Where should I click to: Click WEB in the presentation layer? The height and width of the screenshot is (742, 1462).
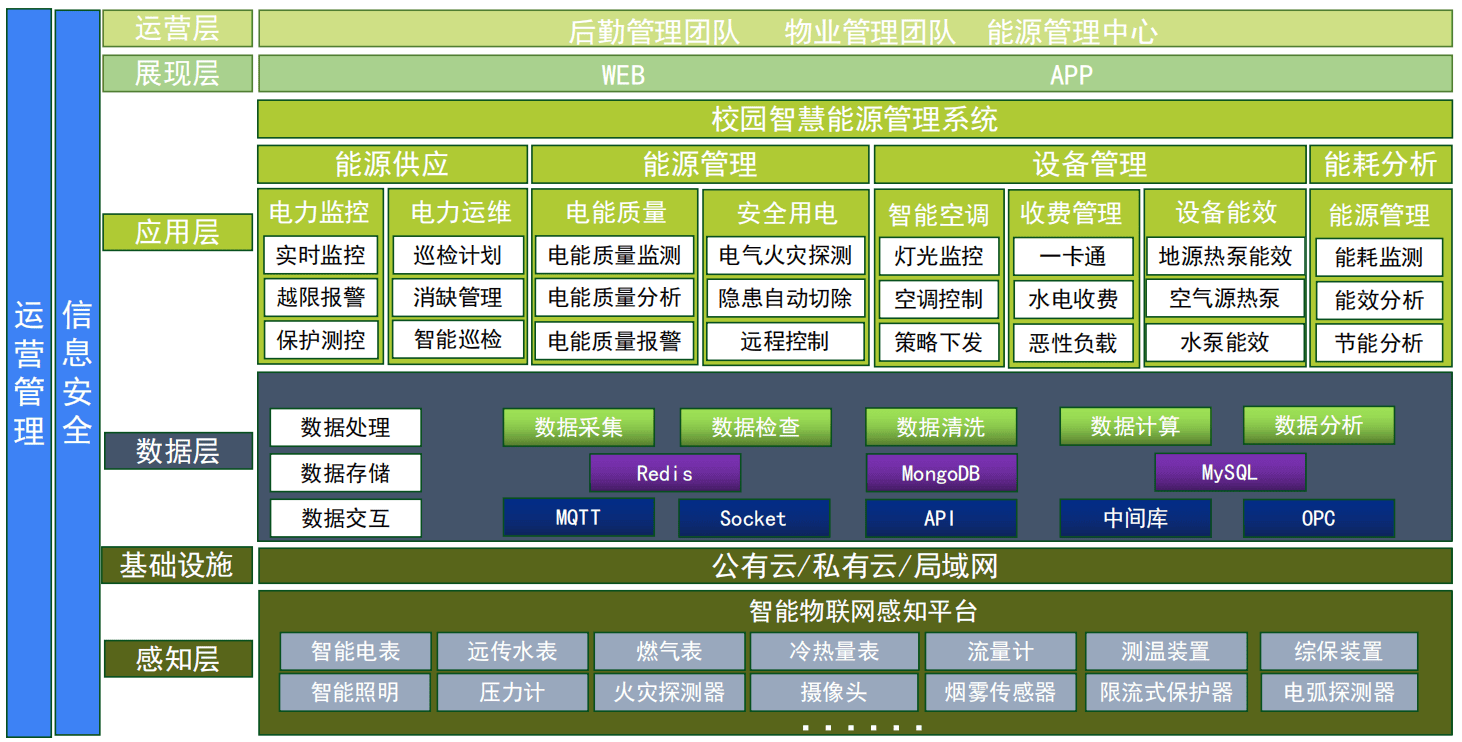pos(623,75)
